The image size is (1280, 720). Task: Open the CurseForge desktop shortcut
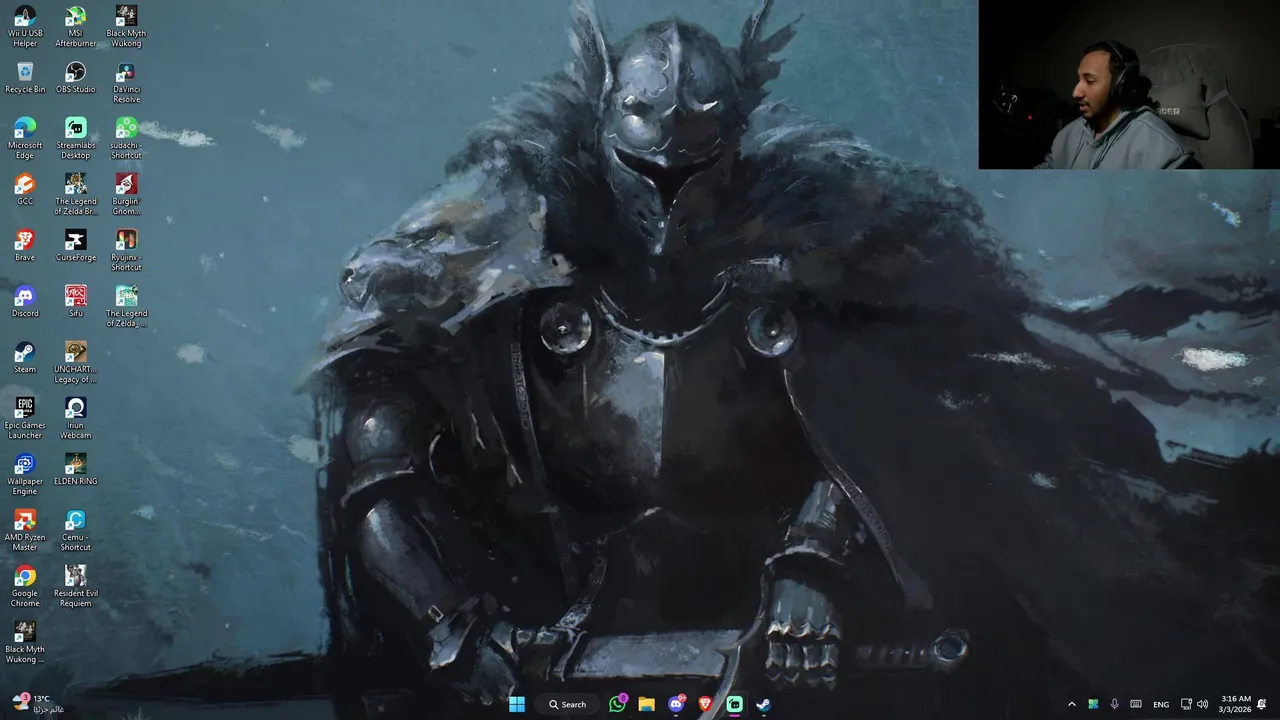(x=76, y=246)
